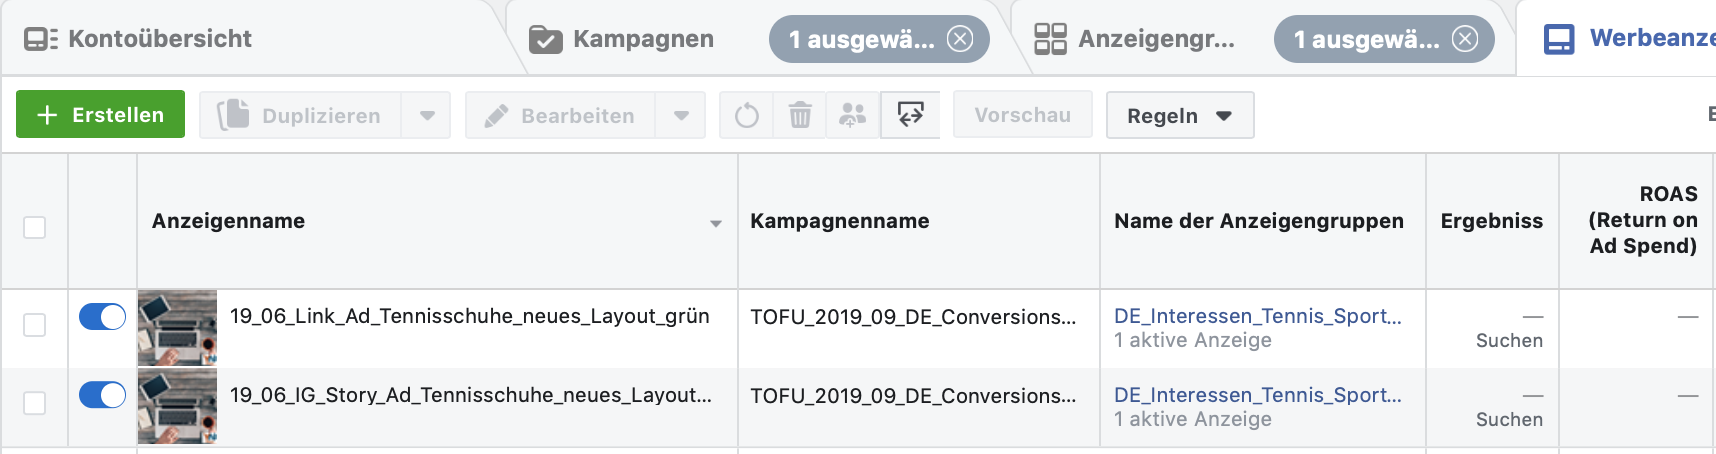
Task: Click the trash delete icon
Action: point(800,116)
